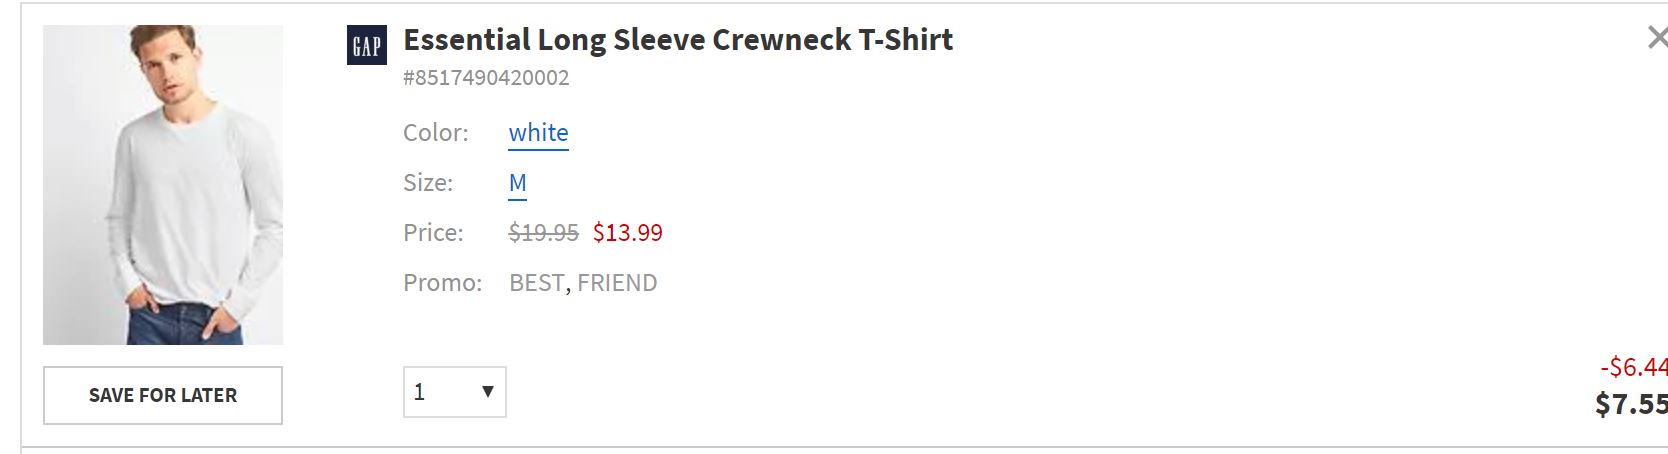The height and width of the screenshot is (454, 1668).
Task: Open the product thumbnail image
Action: 163,185
